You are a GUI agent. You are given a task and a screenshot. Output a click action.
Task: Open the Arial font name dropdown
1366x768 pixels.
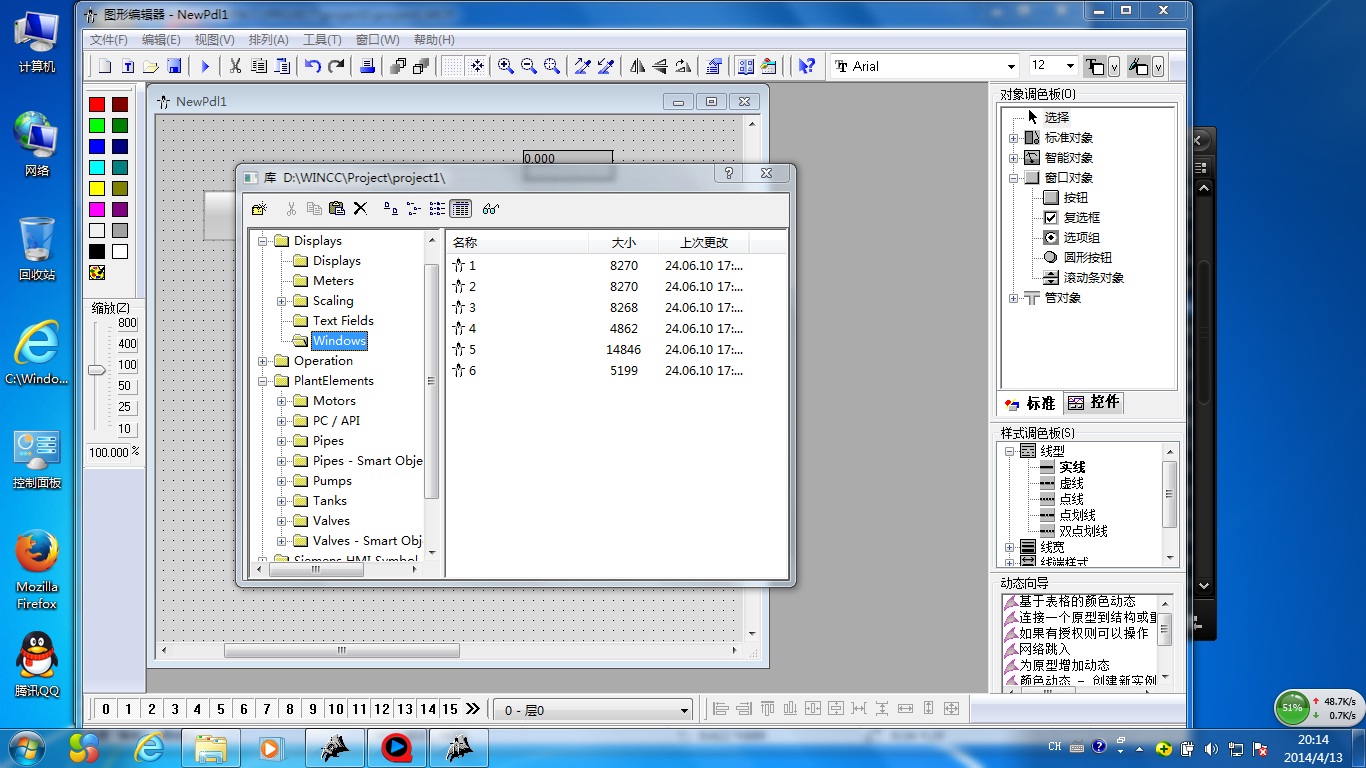click(x=1011, y=66)
